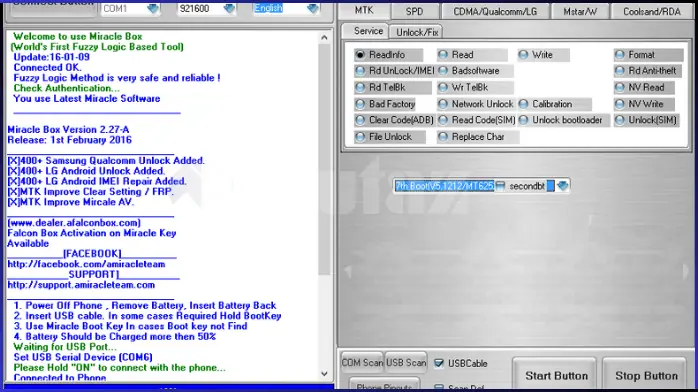Expand the COM1 port dropdown

click(153, 8)
